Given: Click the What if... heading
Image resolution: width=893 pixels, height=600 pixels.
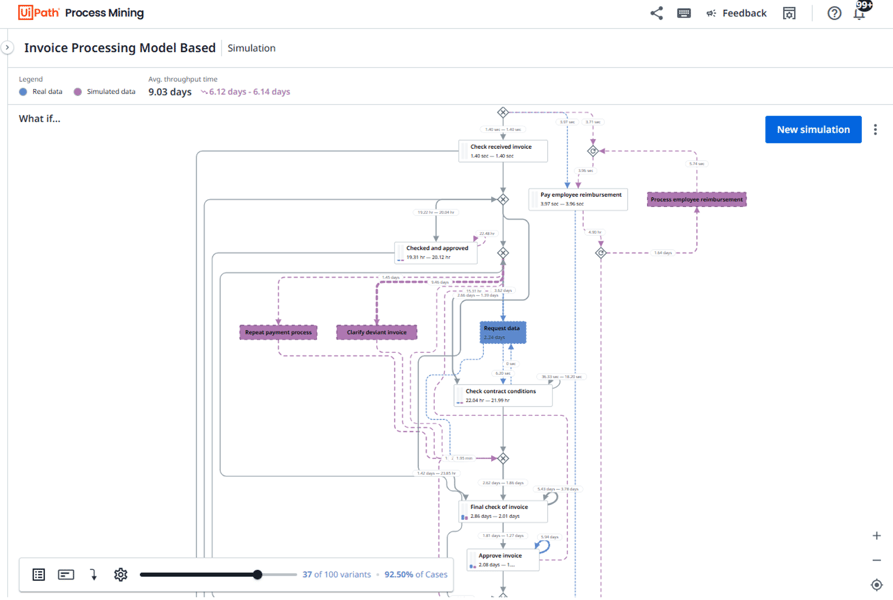Looking at the screenshot, I should click(x=39, y=118).
